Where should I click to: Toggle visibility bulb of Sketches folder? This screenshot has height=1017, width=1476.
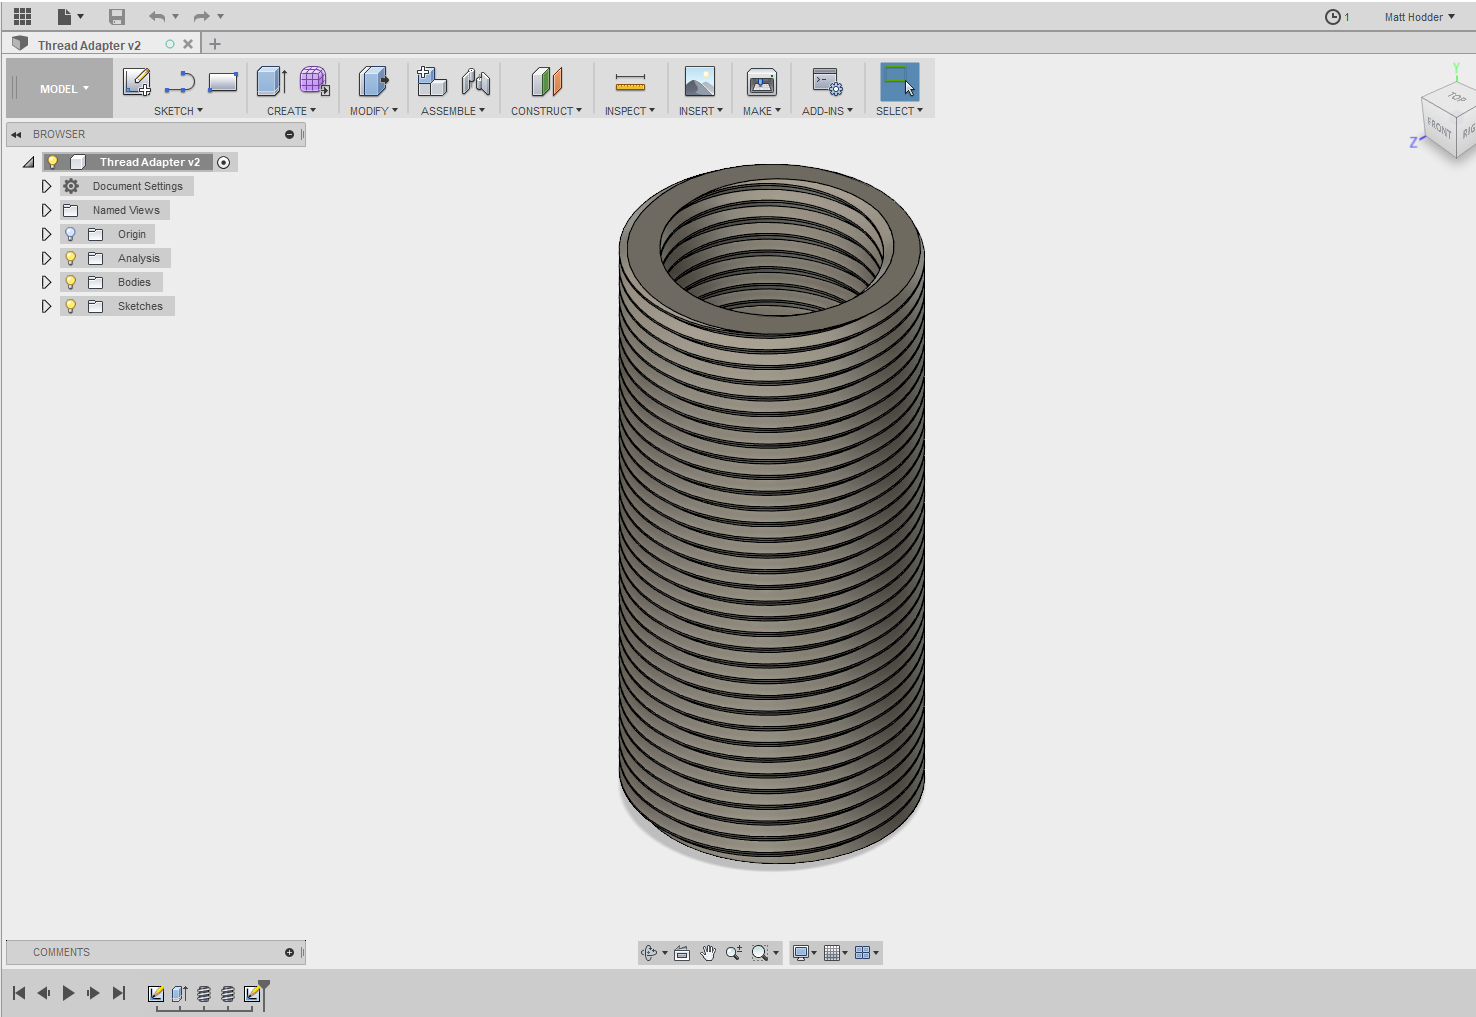point(70,306)
